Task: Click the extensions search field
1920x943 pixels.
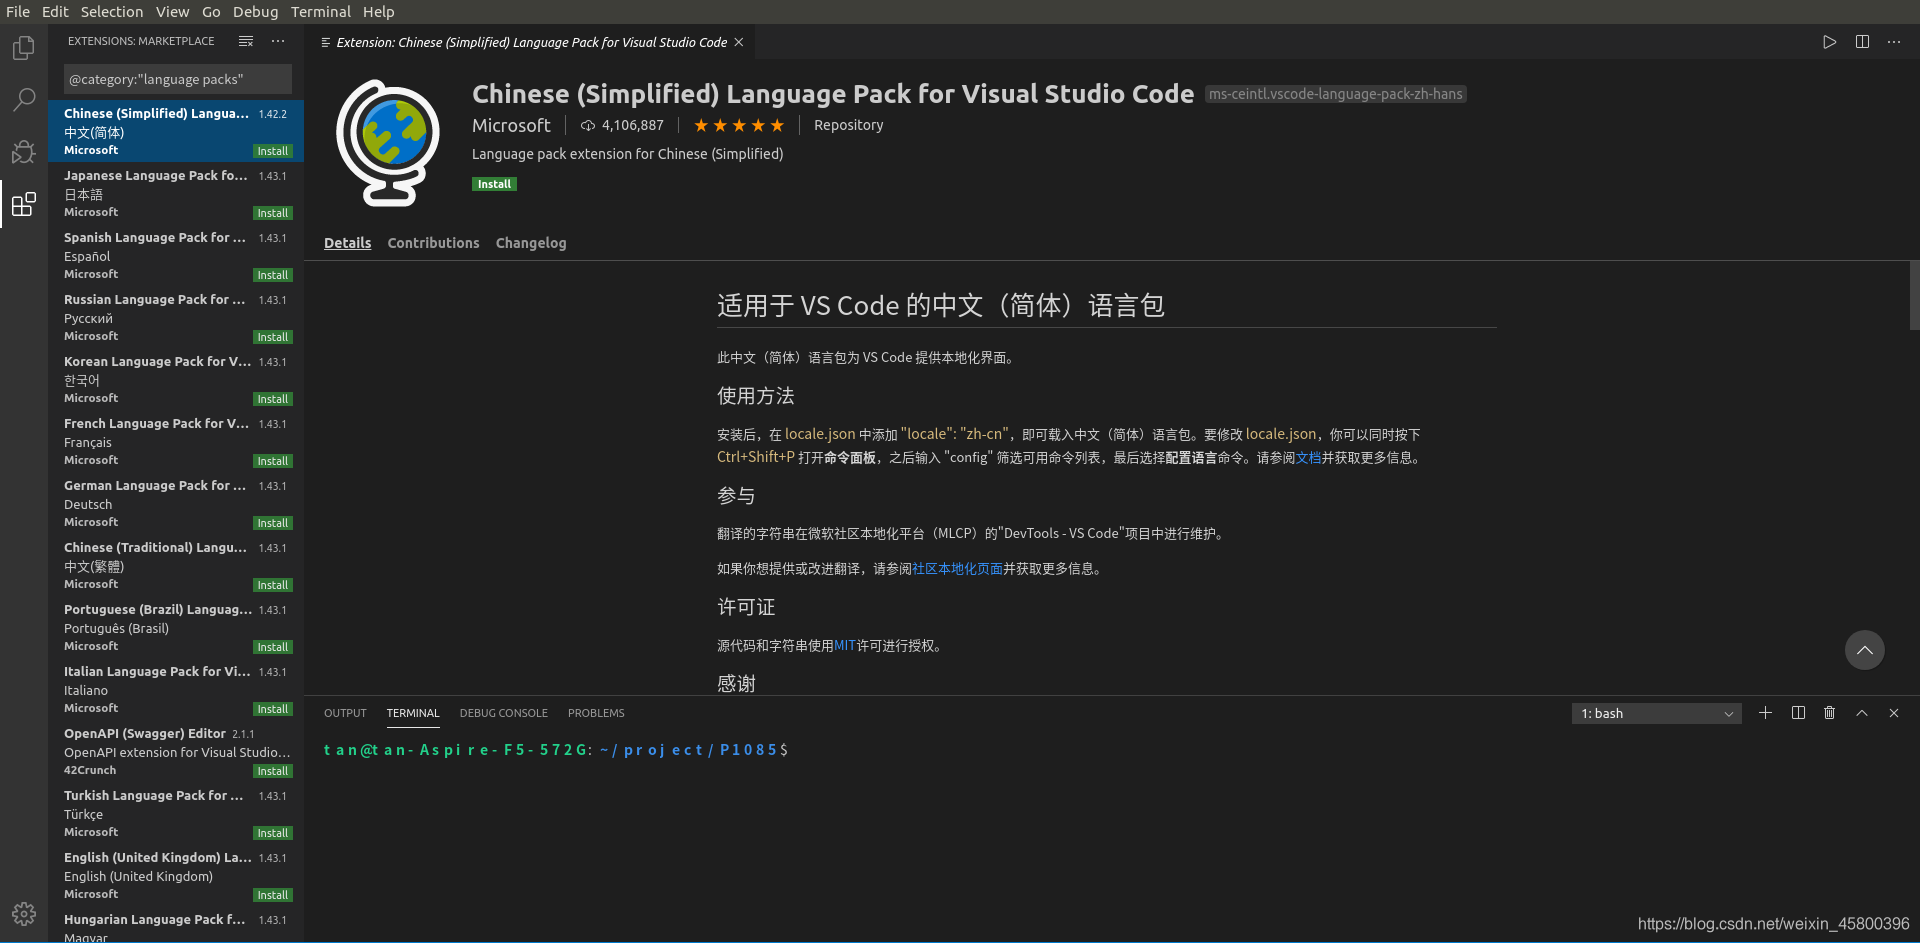Action: tap(178, 79)
